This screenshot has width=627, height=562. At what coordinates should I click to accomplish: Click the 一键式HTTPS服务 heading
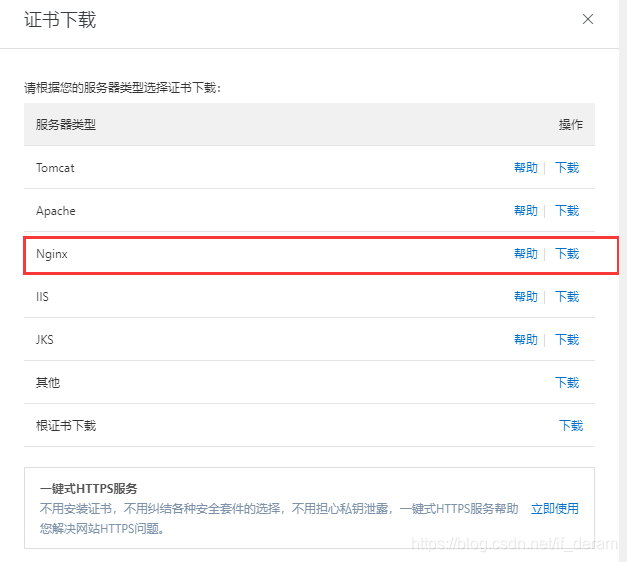coord(88,488)
